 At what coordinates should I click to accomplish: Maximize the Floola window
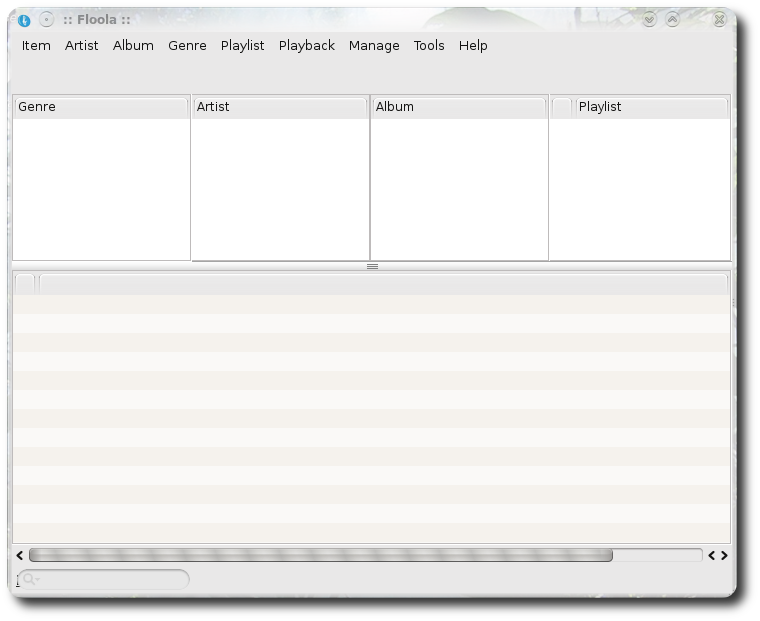click(x=672, y=20)
